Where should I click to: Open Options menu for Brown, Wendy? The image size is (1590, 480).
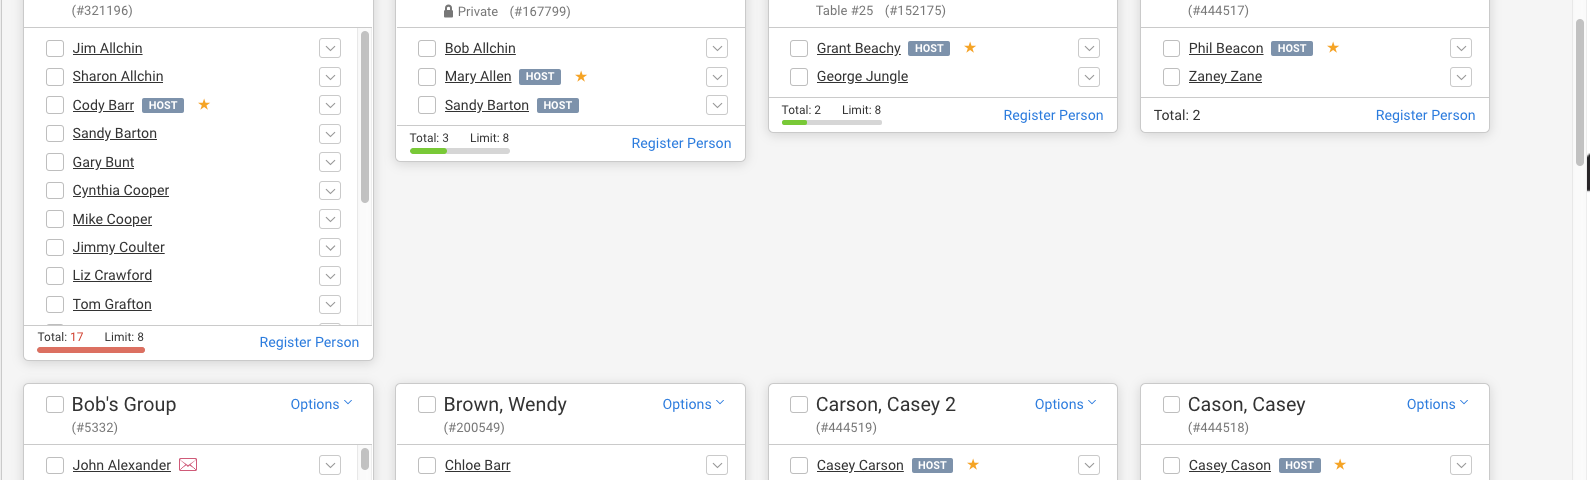click(x=693, y=404)
